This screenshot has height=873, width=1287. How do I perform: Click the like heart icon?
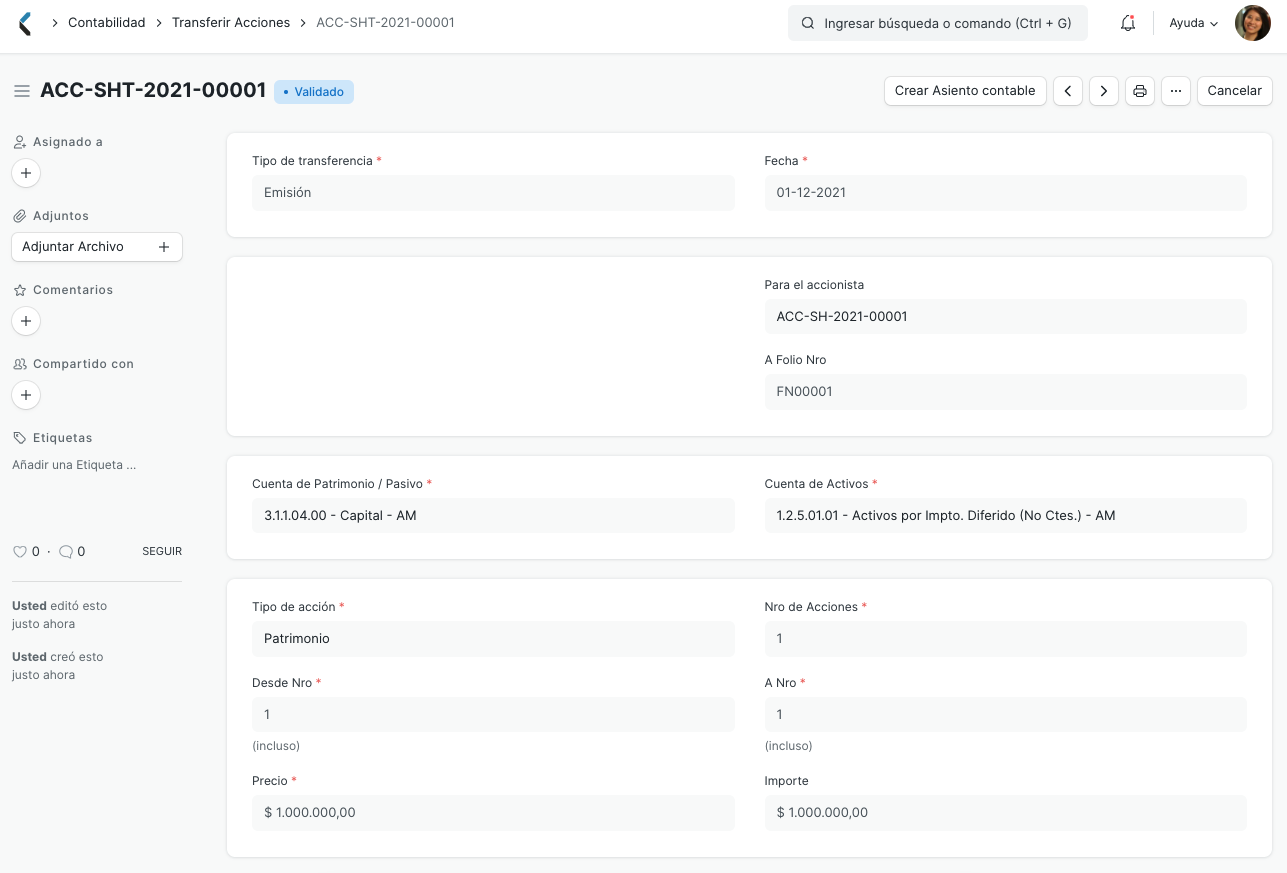click(x=19, y=552)
